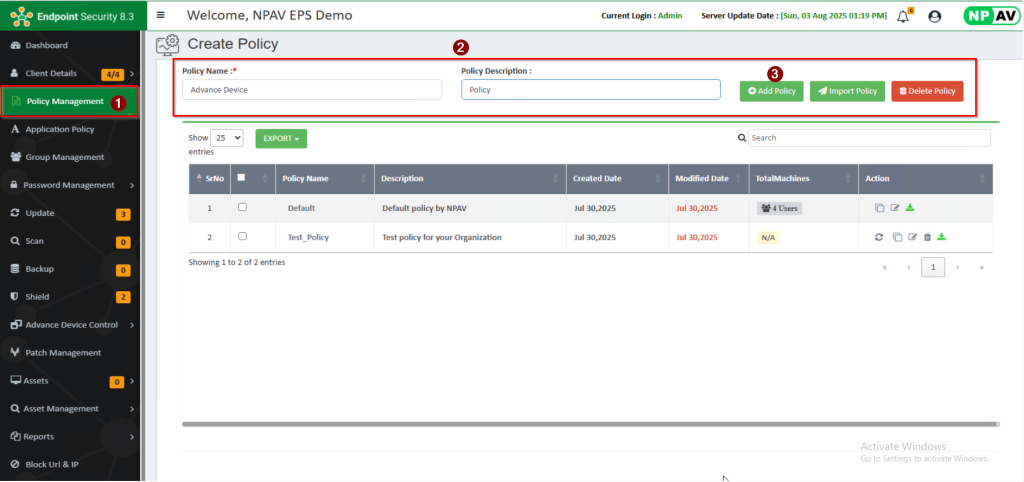Click the horizontal scrollbar below the table
The image size is (1024, 482).
click(x=590, y=424)
